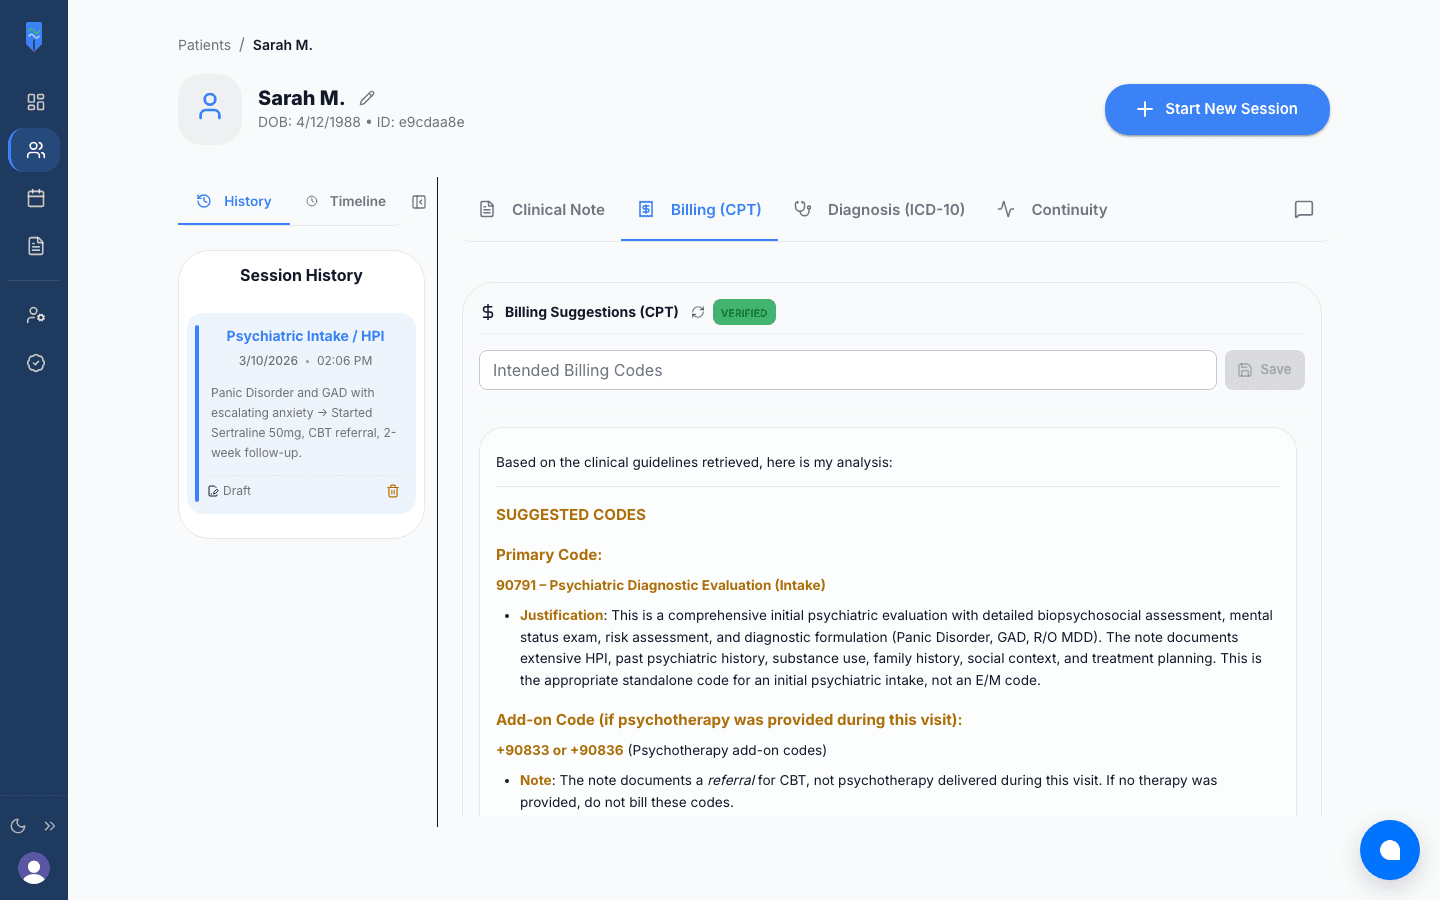This screenshot has width=1440, height=900.
Task: Expand the sidebar with the chevron arrows
Action: (x=50, y=825)
